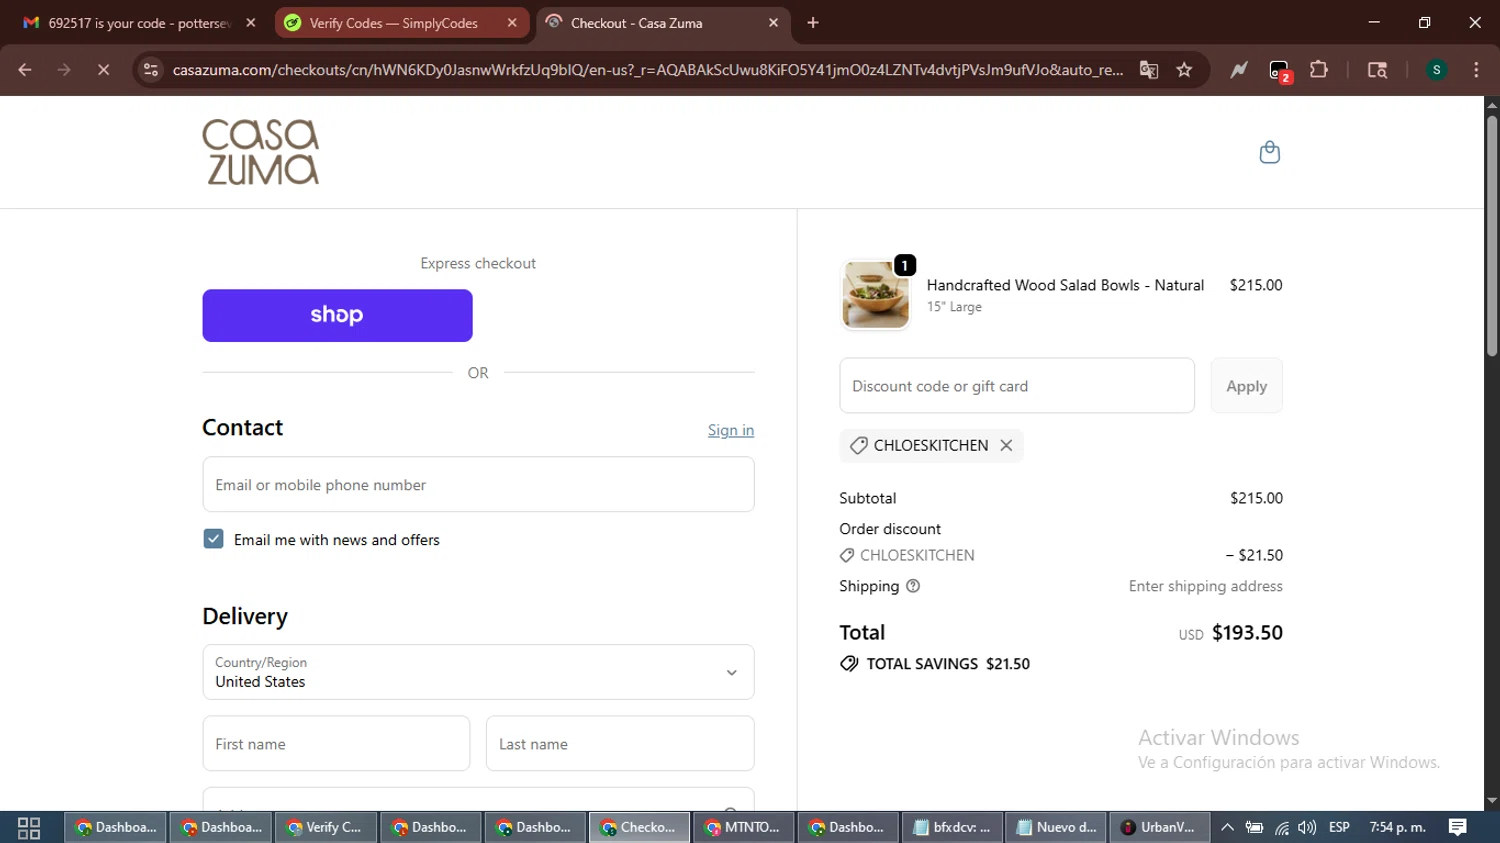Open the shopping bag cart icon
The image size is (1500, 843).
1269,152
